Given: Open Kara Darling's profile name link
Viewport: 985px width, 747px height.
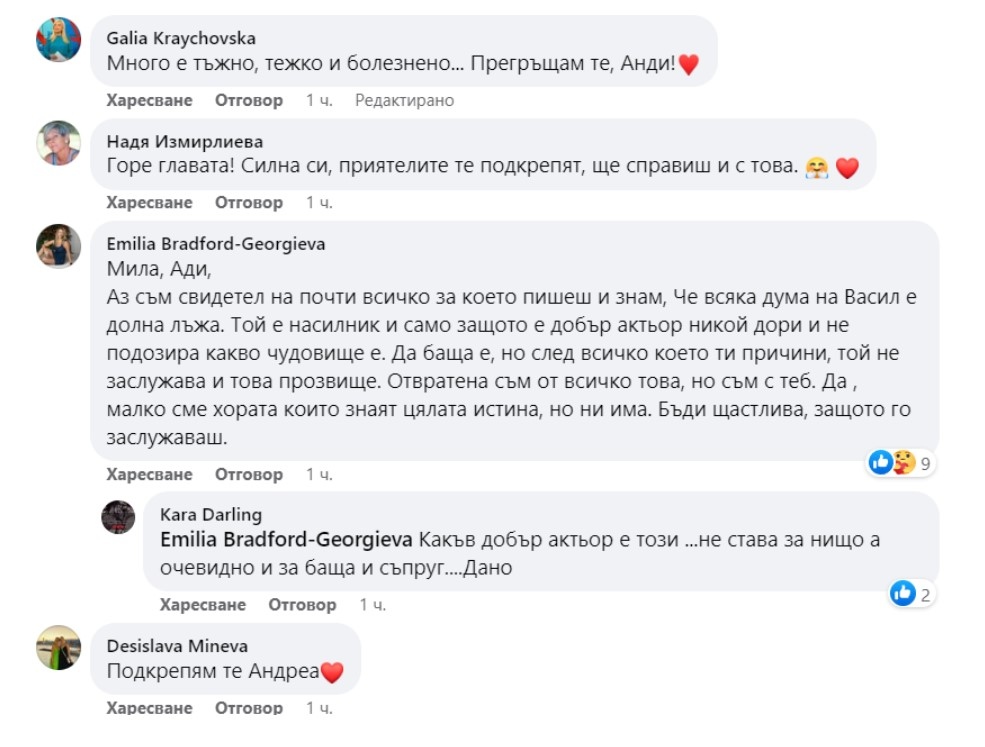Looking at the screenshot, I should (210, 514).
